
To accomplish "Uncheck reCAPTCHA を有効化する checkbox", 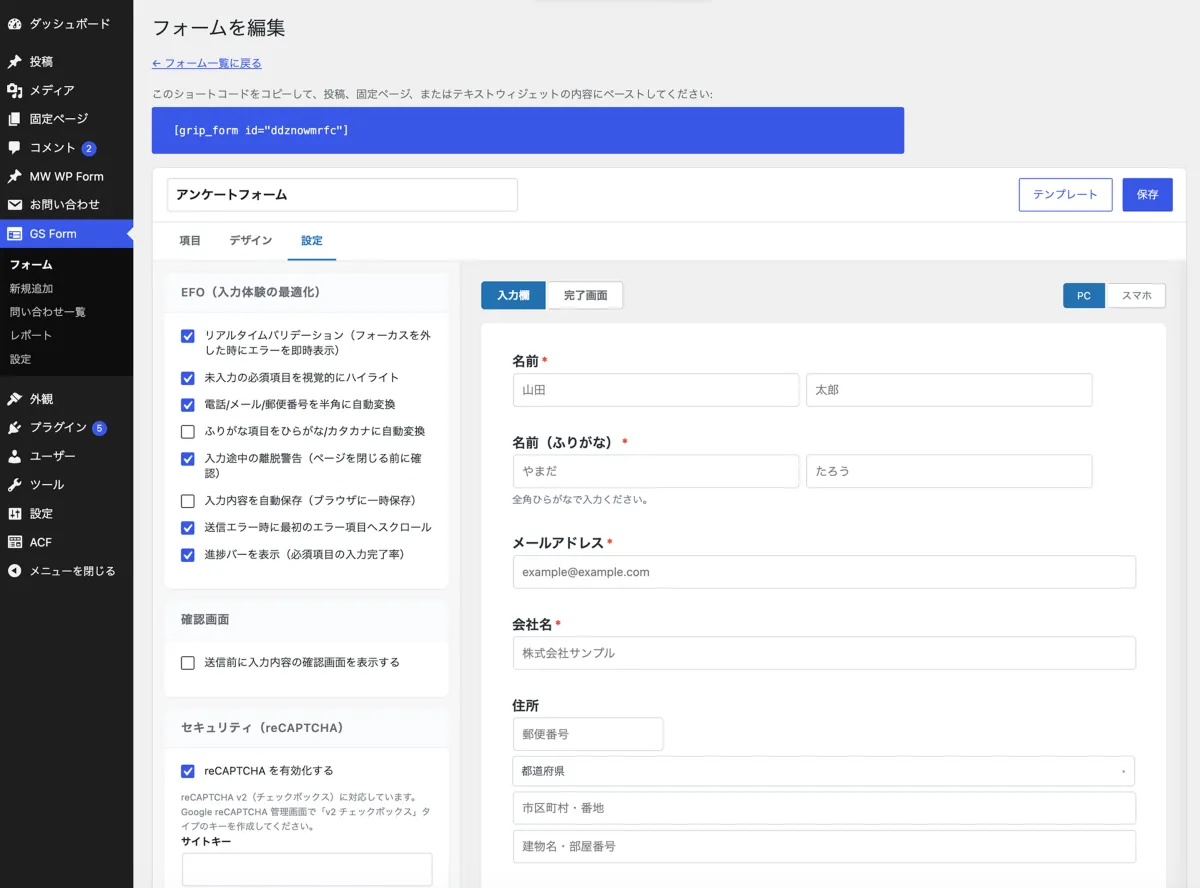I will click(x=187, y=771).
